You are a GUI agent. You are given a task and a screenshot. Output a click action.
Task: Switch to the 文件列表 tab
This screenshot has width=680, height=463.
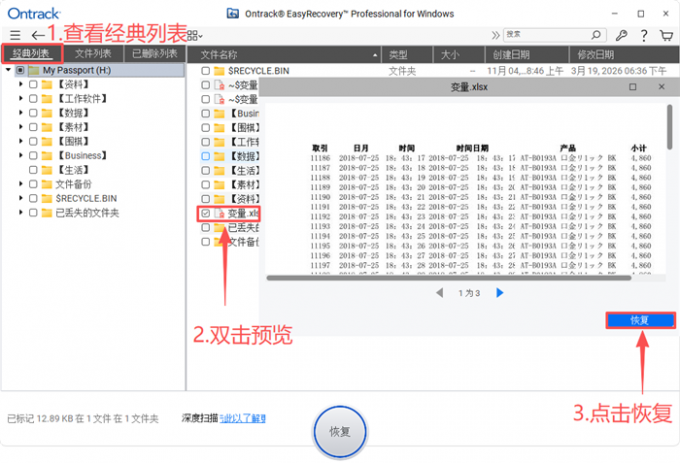93,54
